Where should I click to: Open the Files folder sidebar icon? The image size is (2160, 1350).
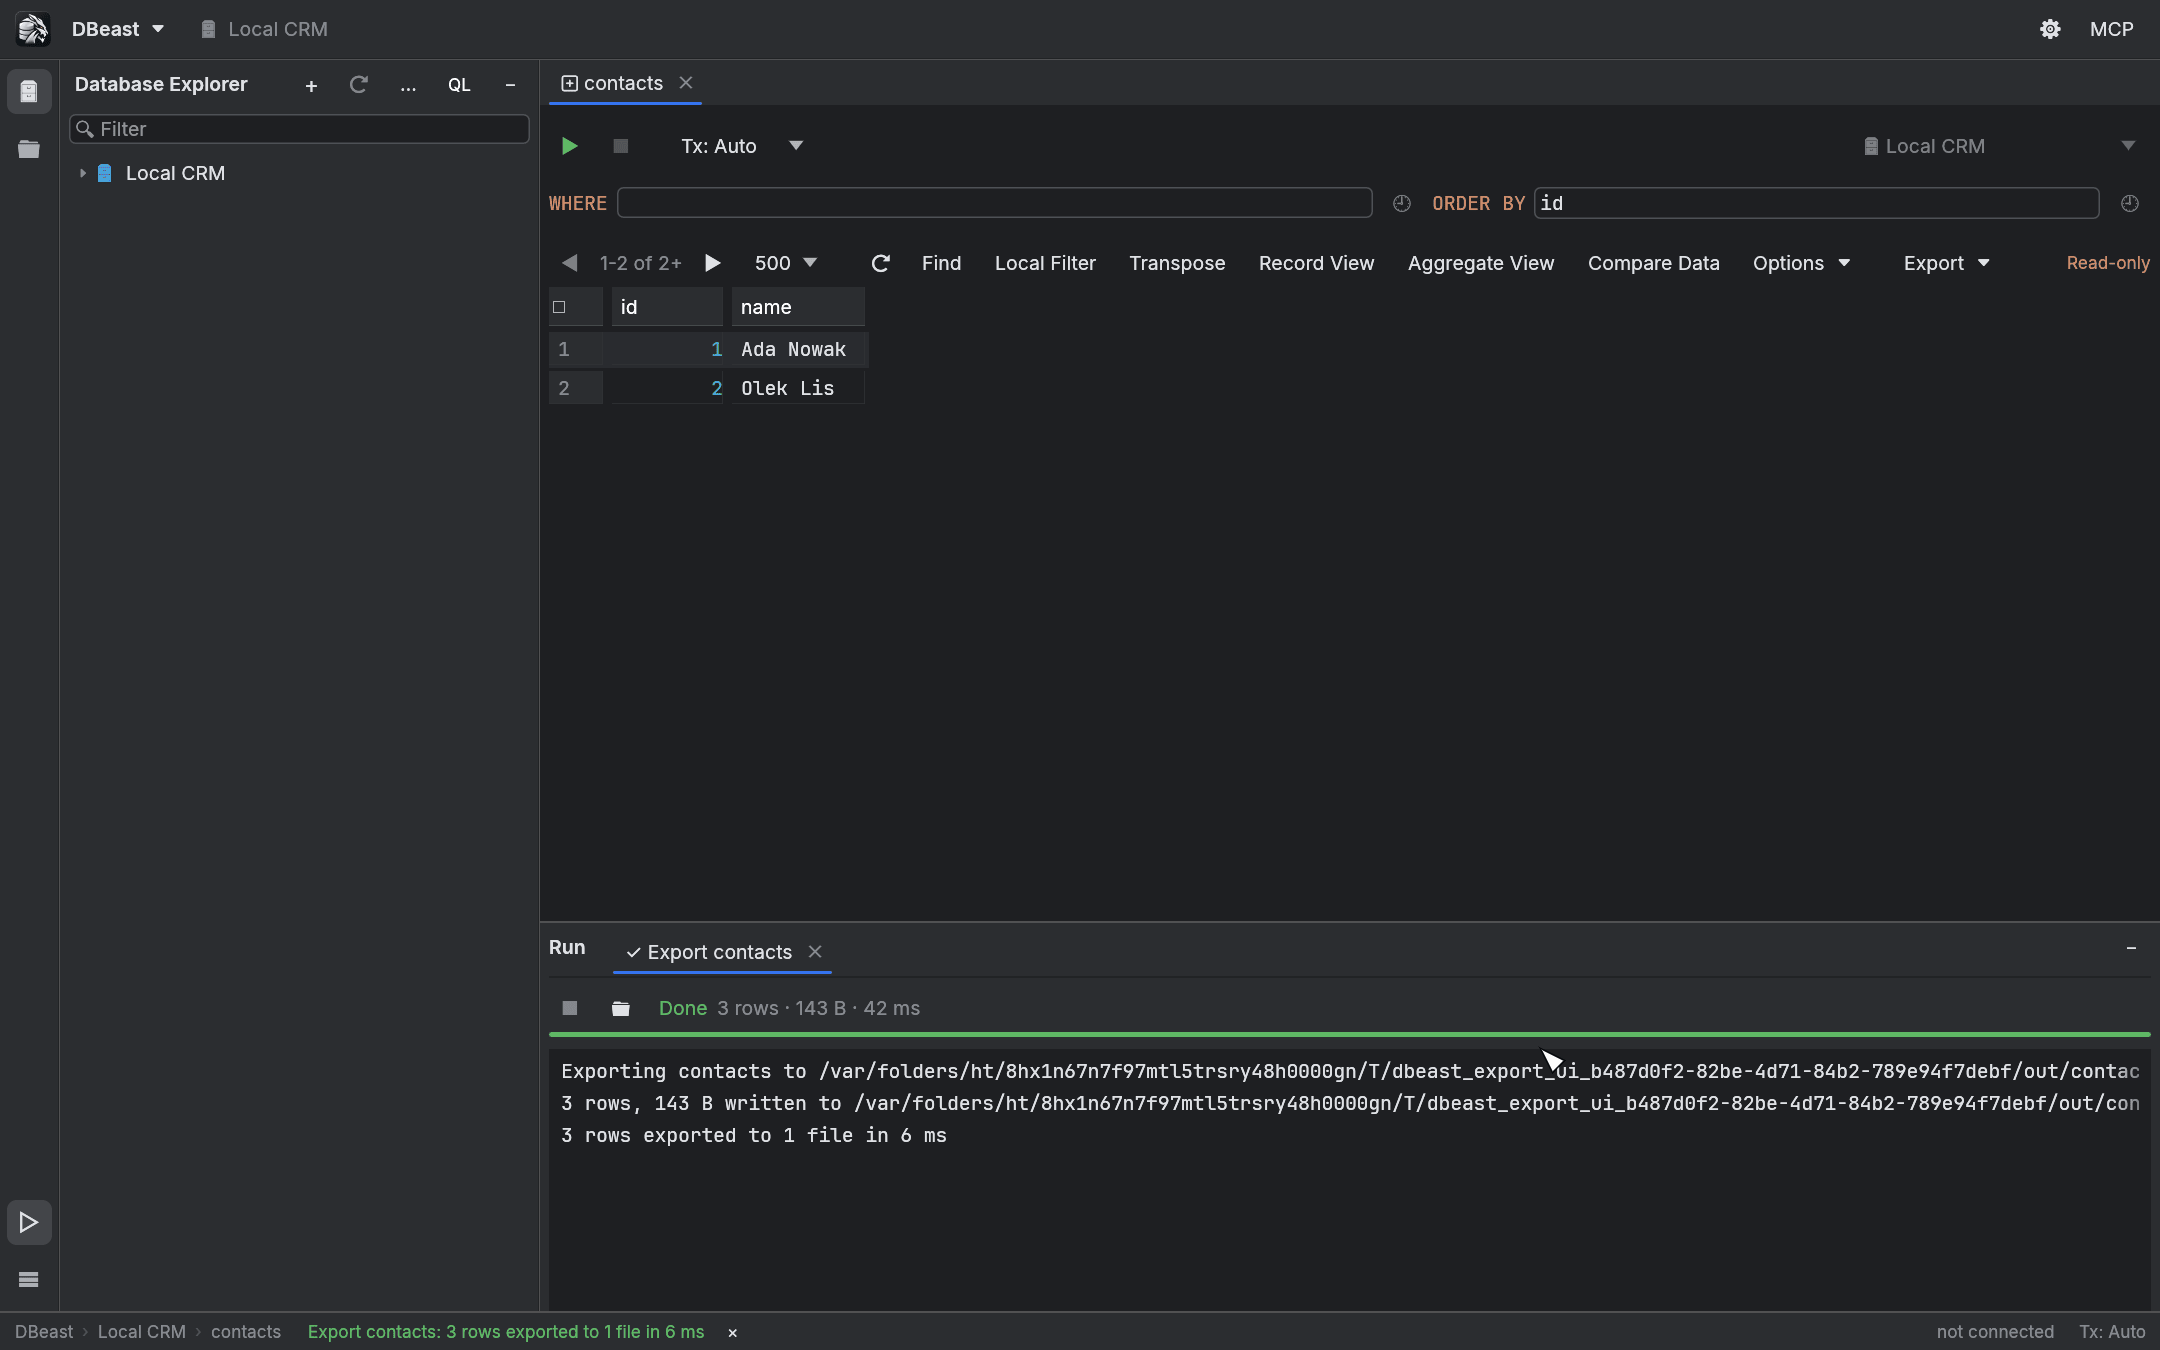(29, 149)
